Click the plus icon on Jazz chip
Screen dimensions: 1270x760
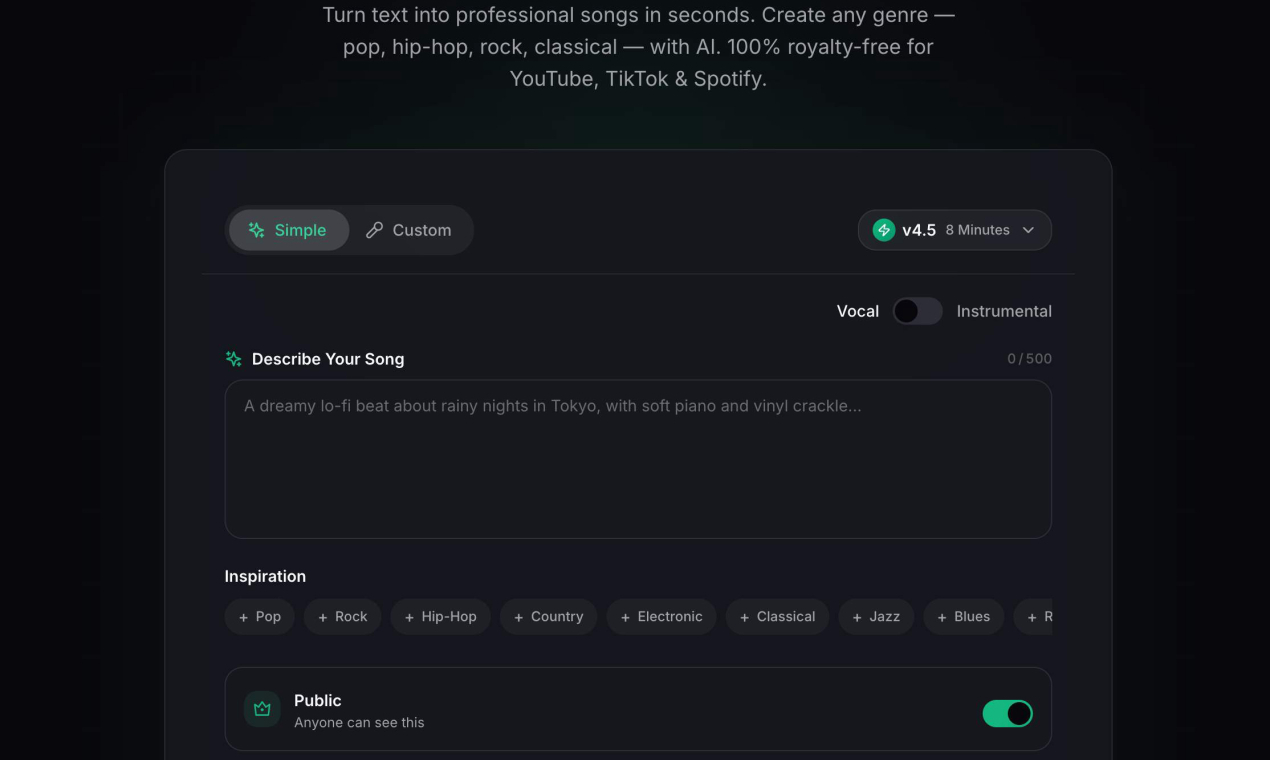pos(857,618)
